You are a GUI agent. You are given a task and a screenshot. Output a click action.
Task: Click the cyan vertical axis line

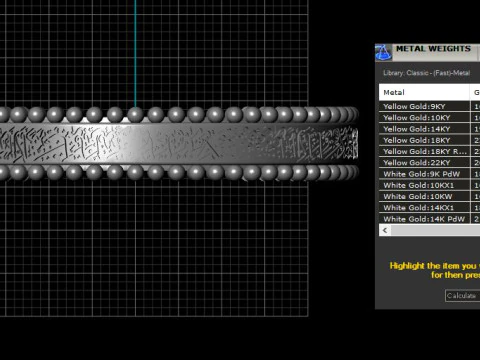[x=135, y=53]
